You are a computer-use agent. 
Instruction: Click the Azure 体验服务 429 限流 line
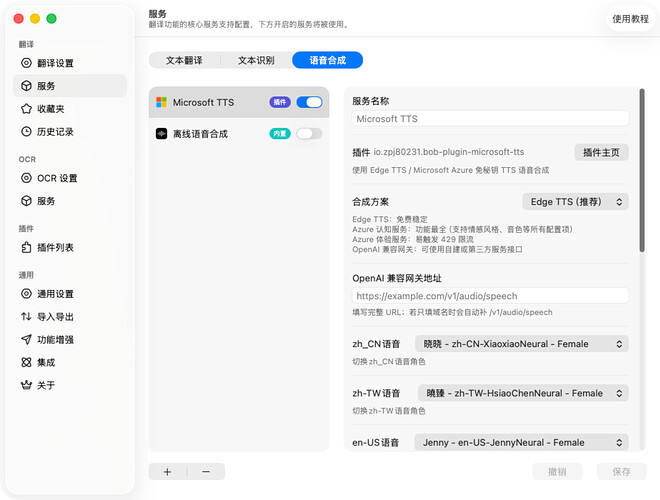413,239
